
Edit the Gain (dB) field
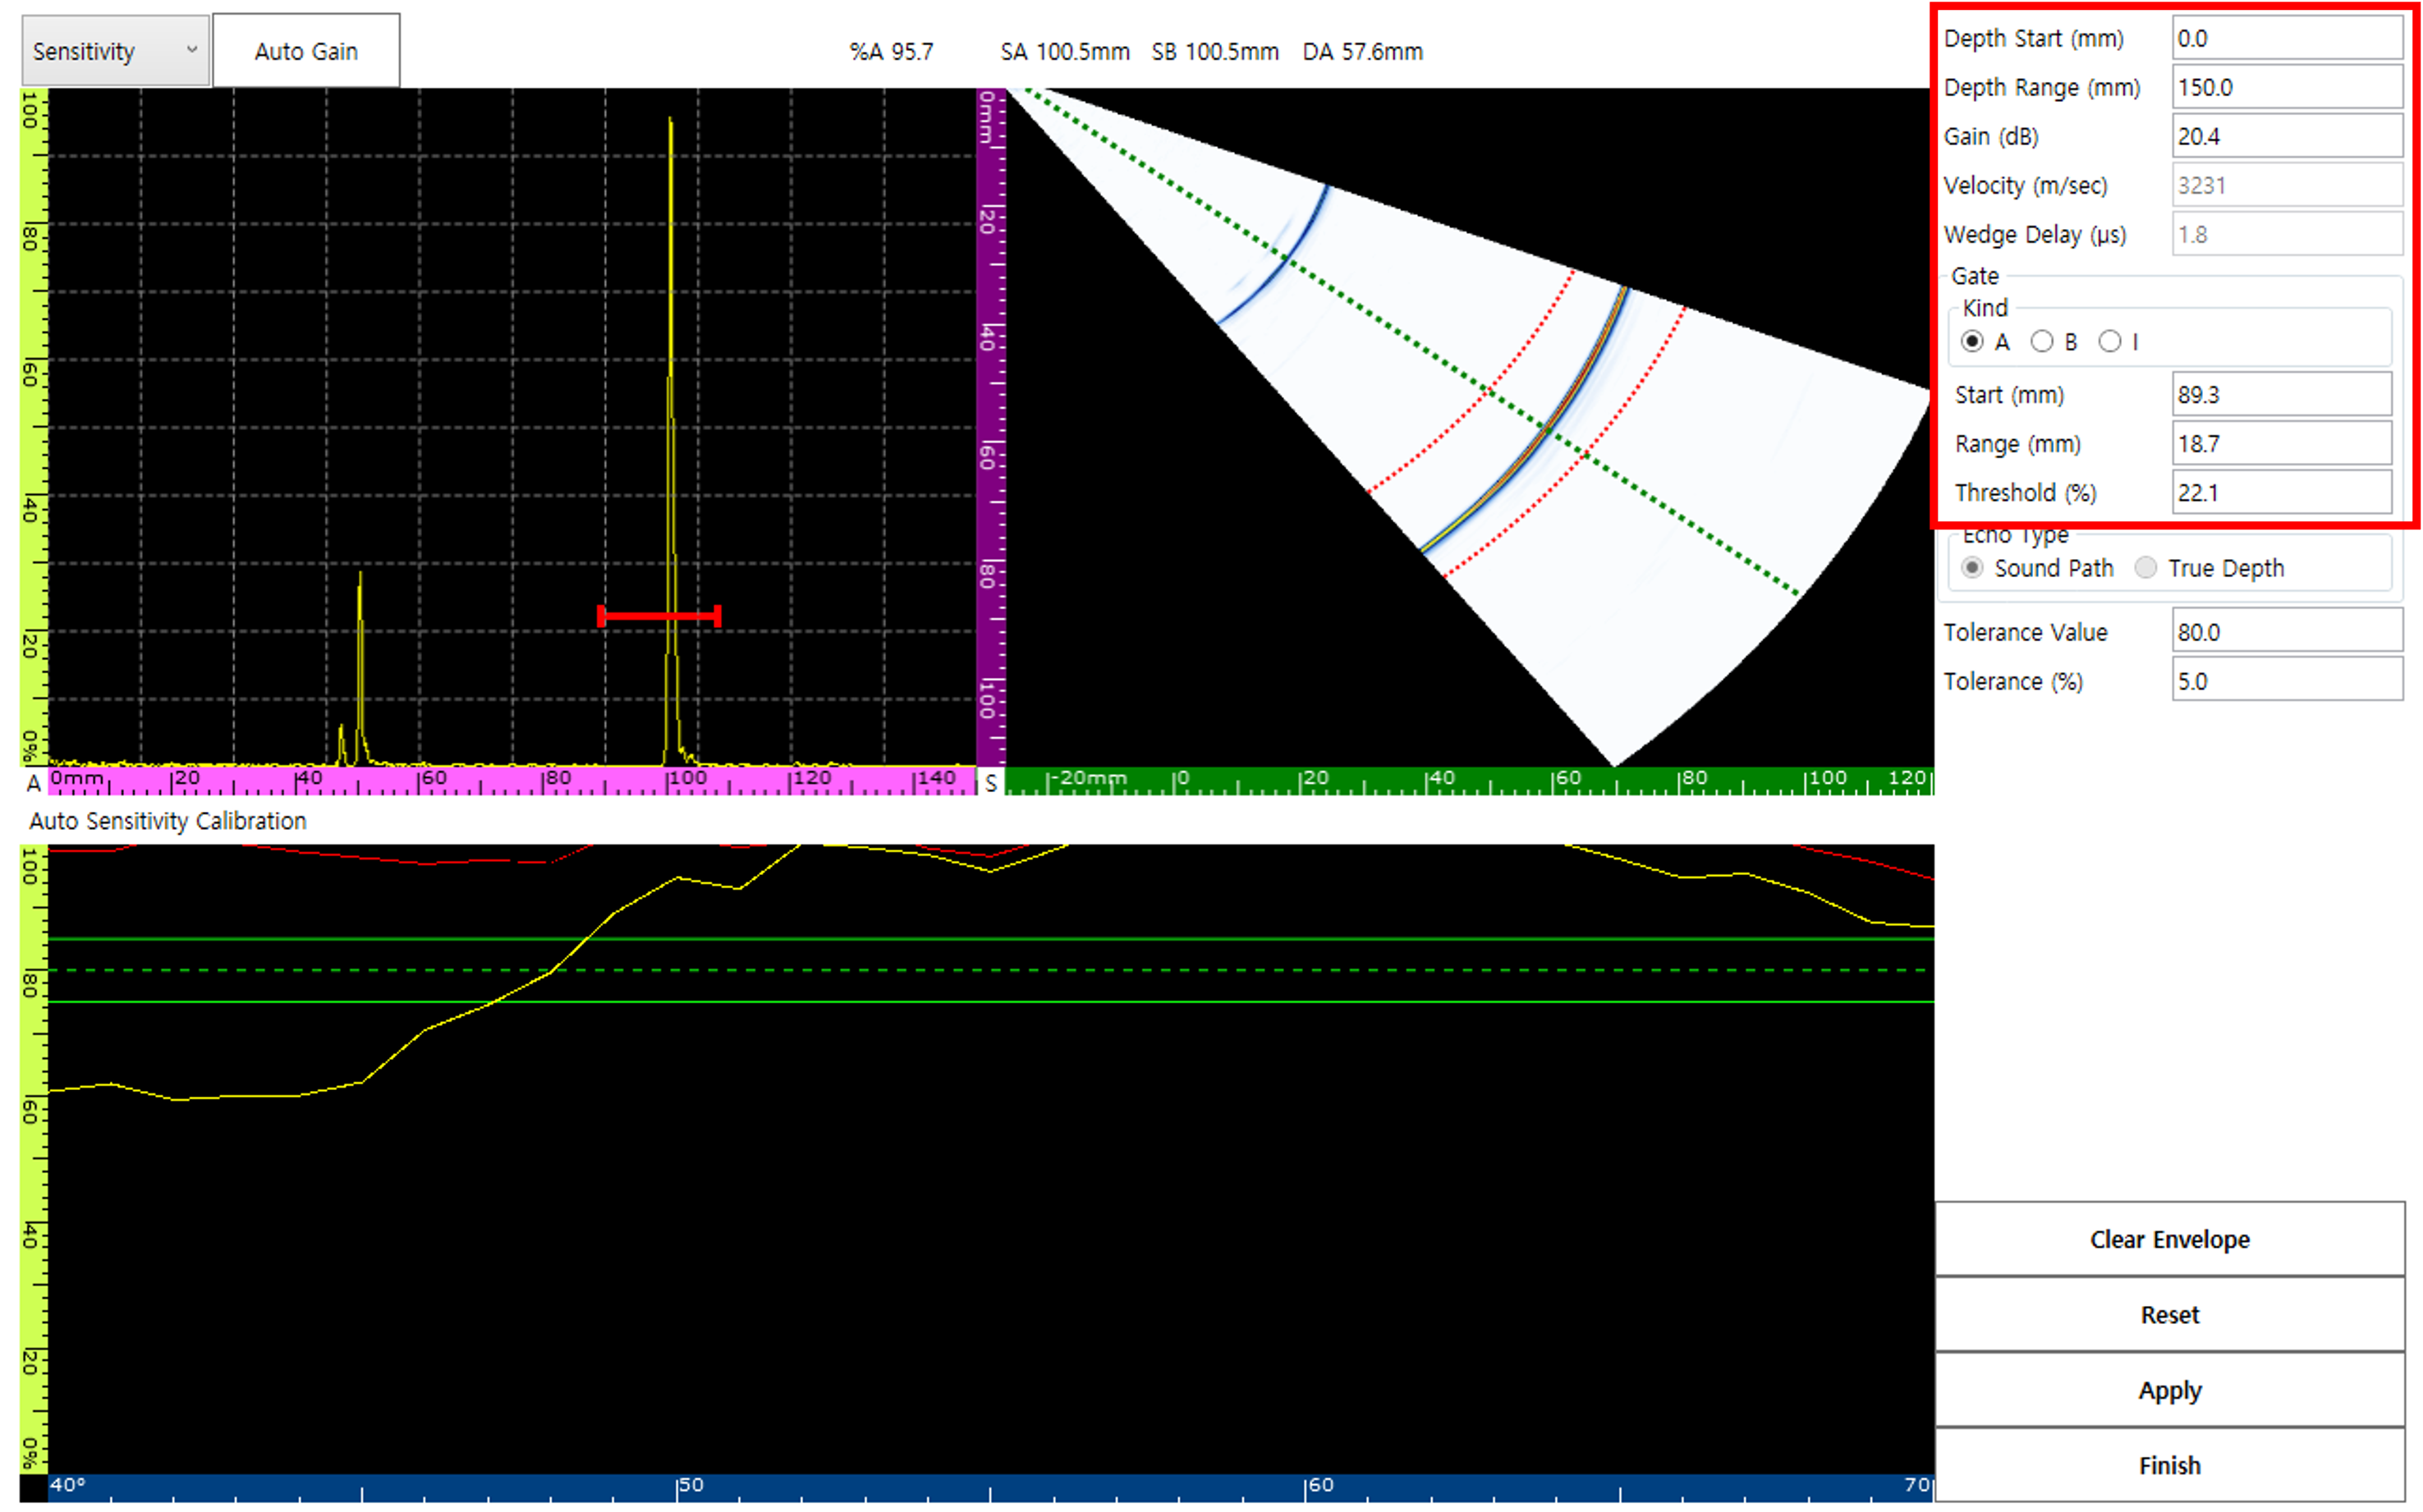(2286, 136)
